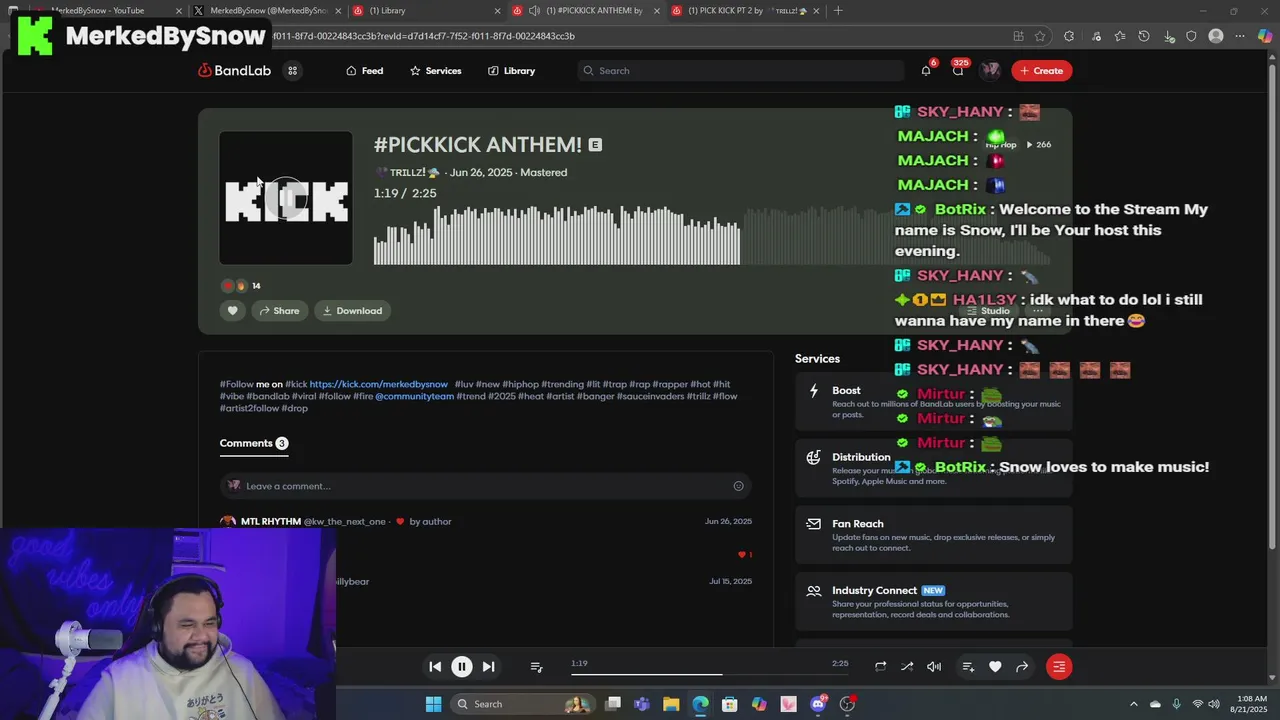Open a new browser tab
The width and height of the screenshot is (1280, 720).
pyautogui.click(x=838, y=11)
